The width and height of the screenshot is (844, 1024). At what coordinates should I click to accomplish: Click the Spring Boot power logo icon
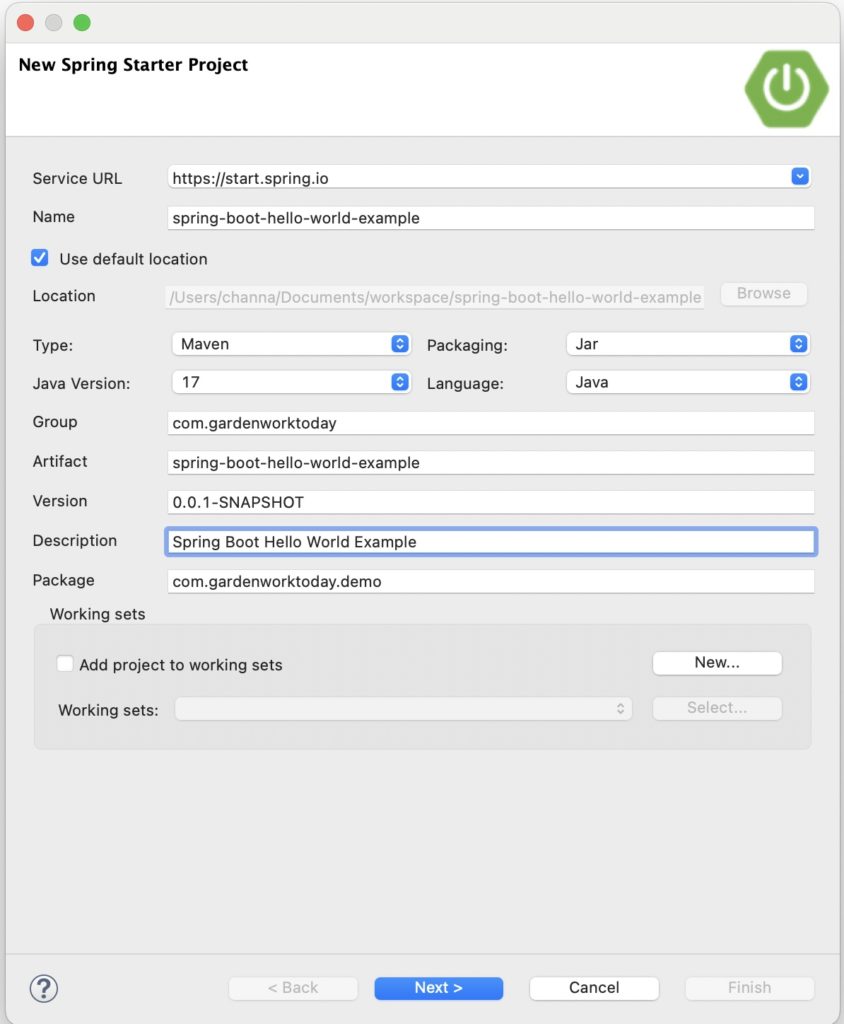point(786,89)
